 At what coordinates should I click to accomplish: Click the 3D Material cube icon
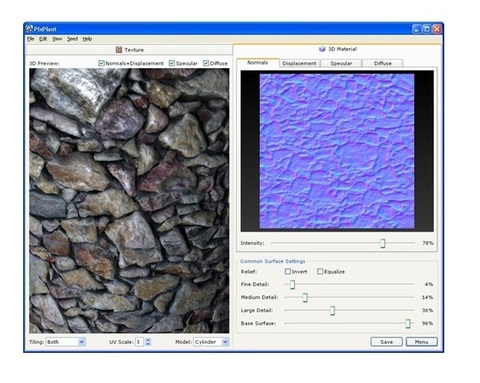pyautogui.click(x=322, y=49)
